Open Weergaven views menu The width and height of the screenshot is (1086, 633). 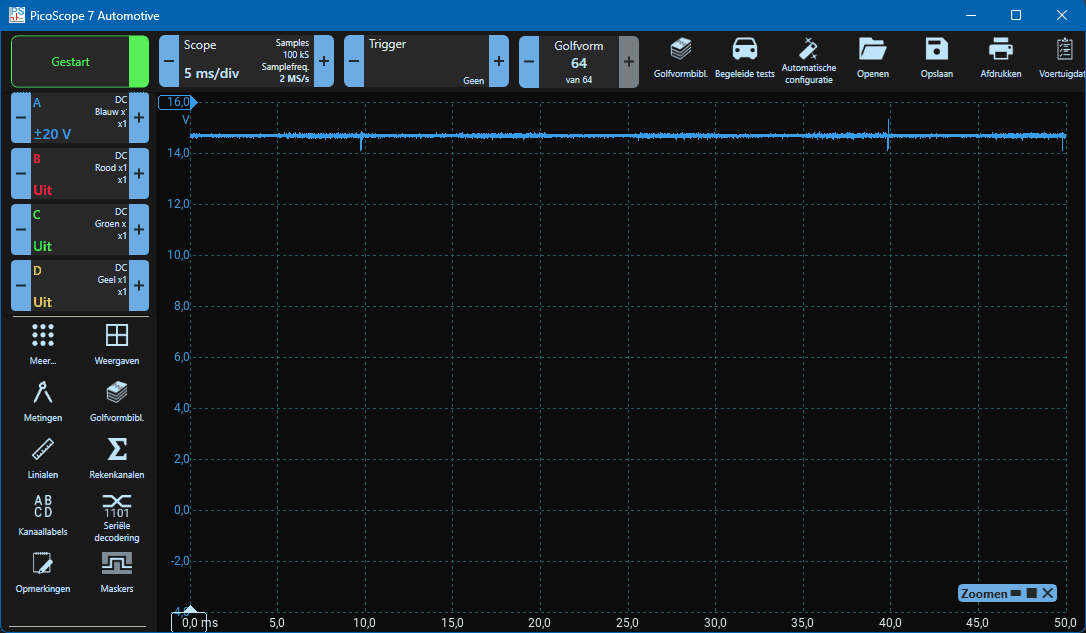click(x=116, y=344)
